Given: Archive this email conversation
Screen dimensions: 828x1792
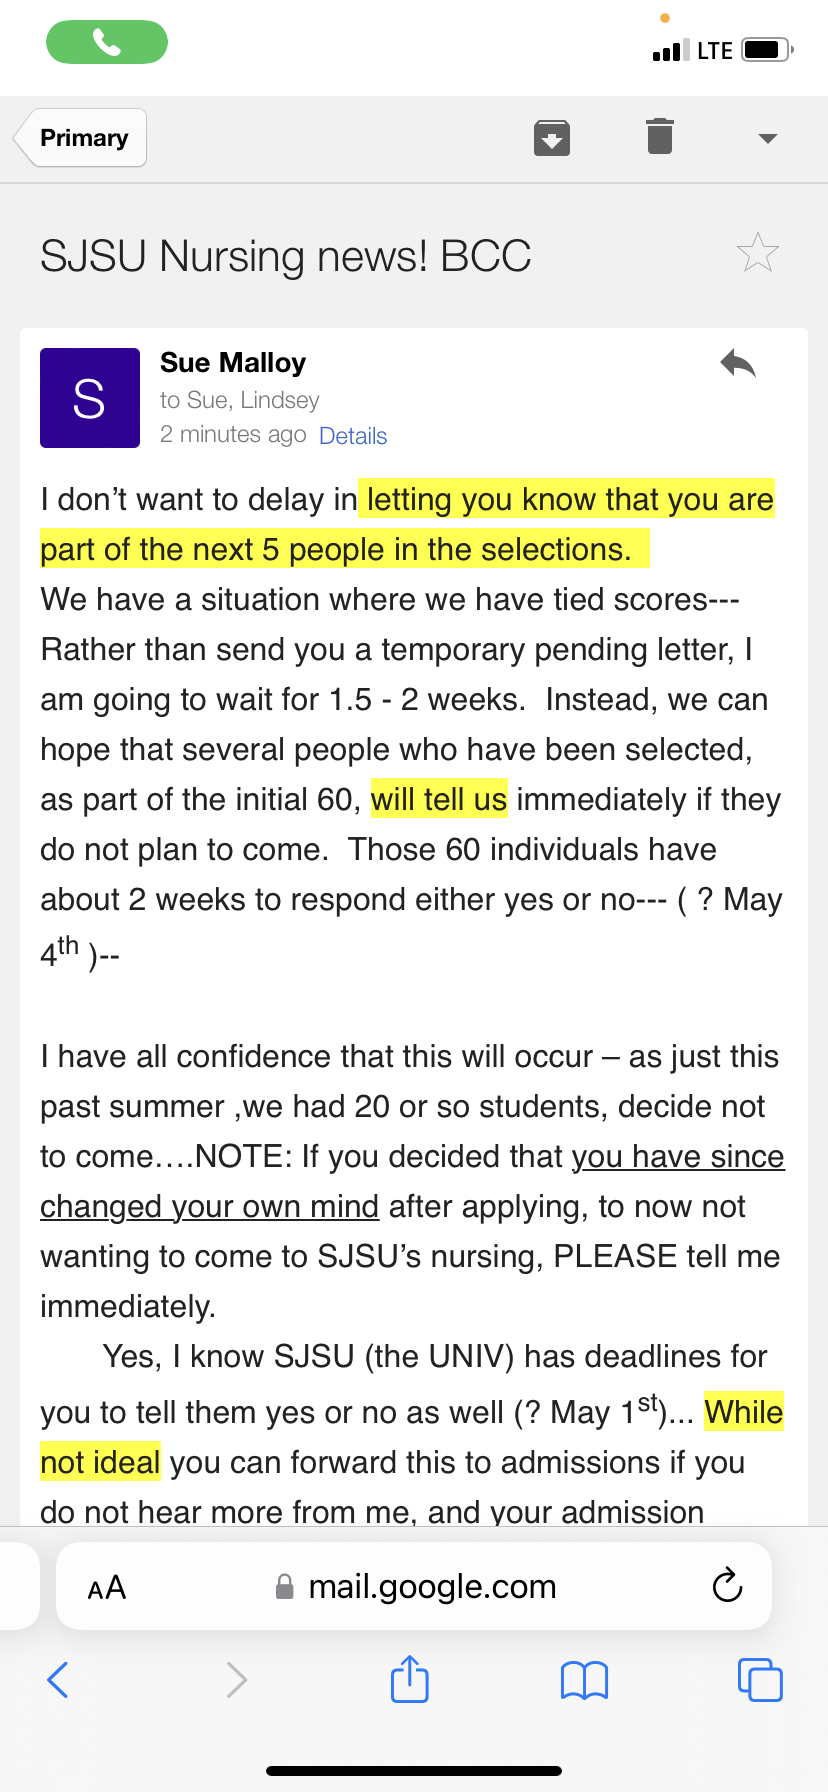Looking at the screenshot, I should pos(552,138).
